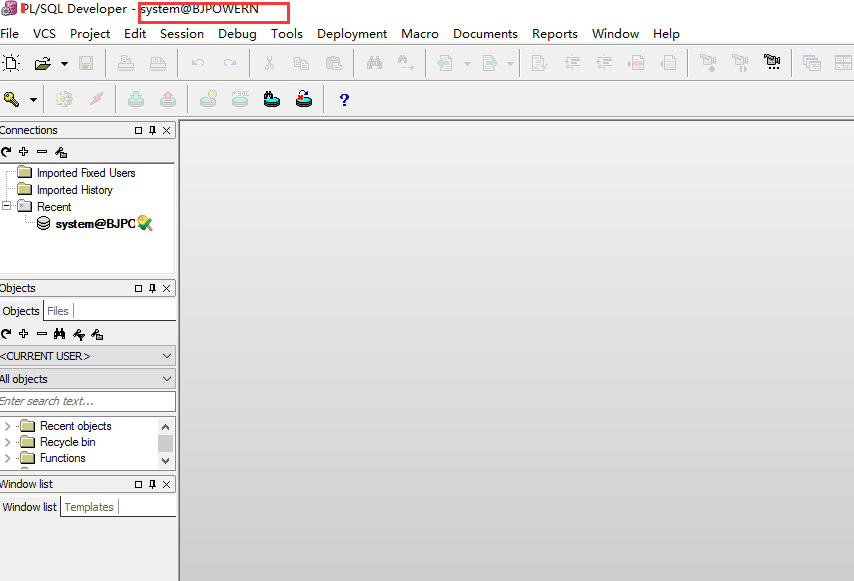Click the Undo arrow icon

pyautogui.click(x=198, y=63)
